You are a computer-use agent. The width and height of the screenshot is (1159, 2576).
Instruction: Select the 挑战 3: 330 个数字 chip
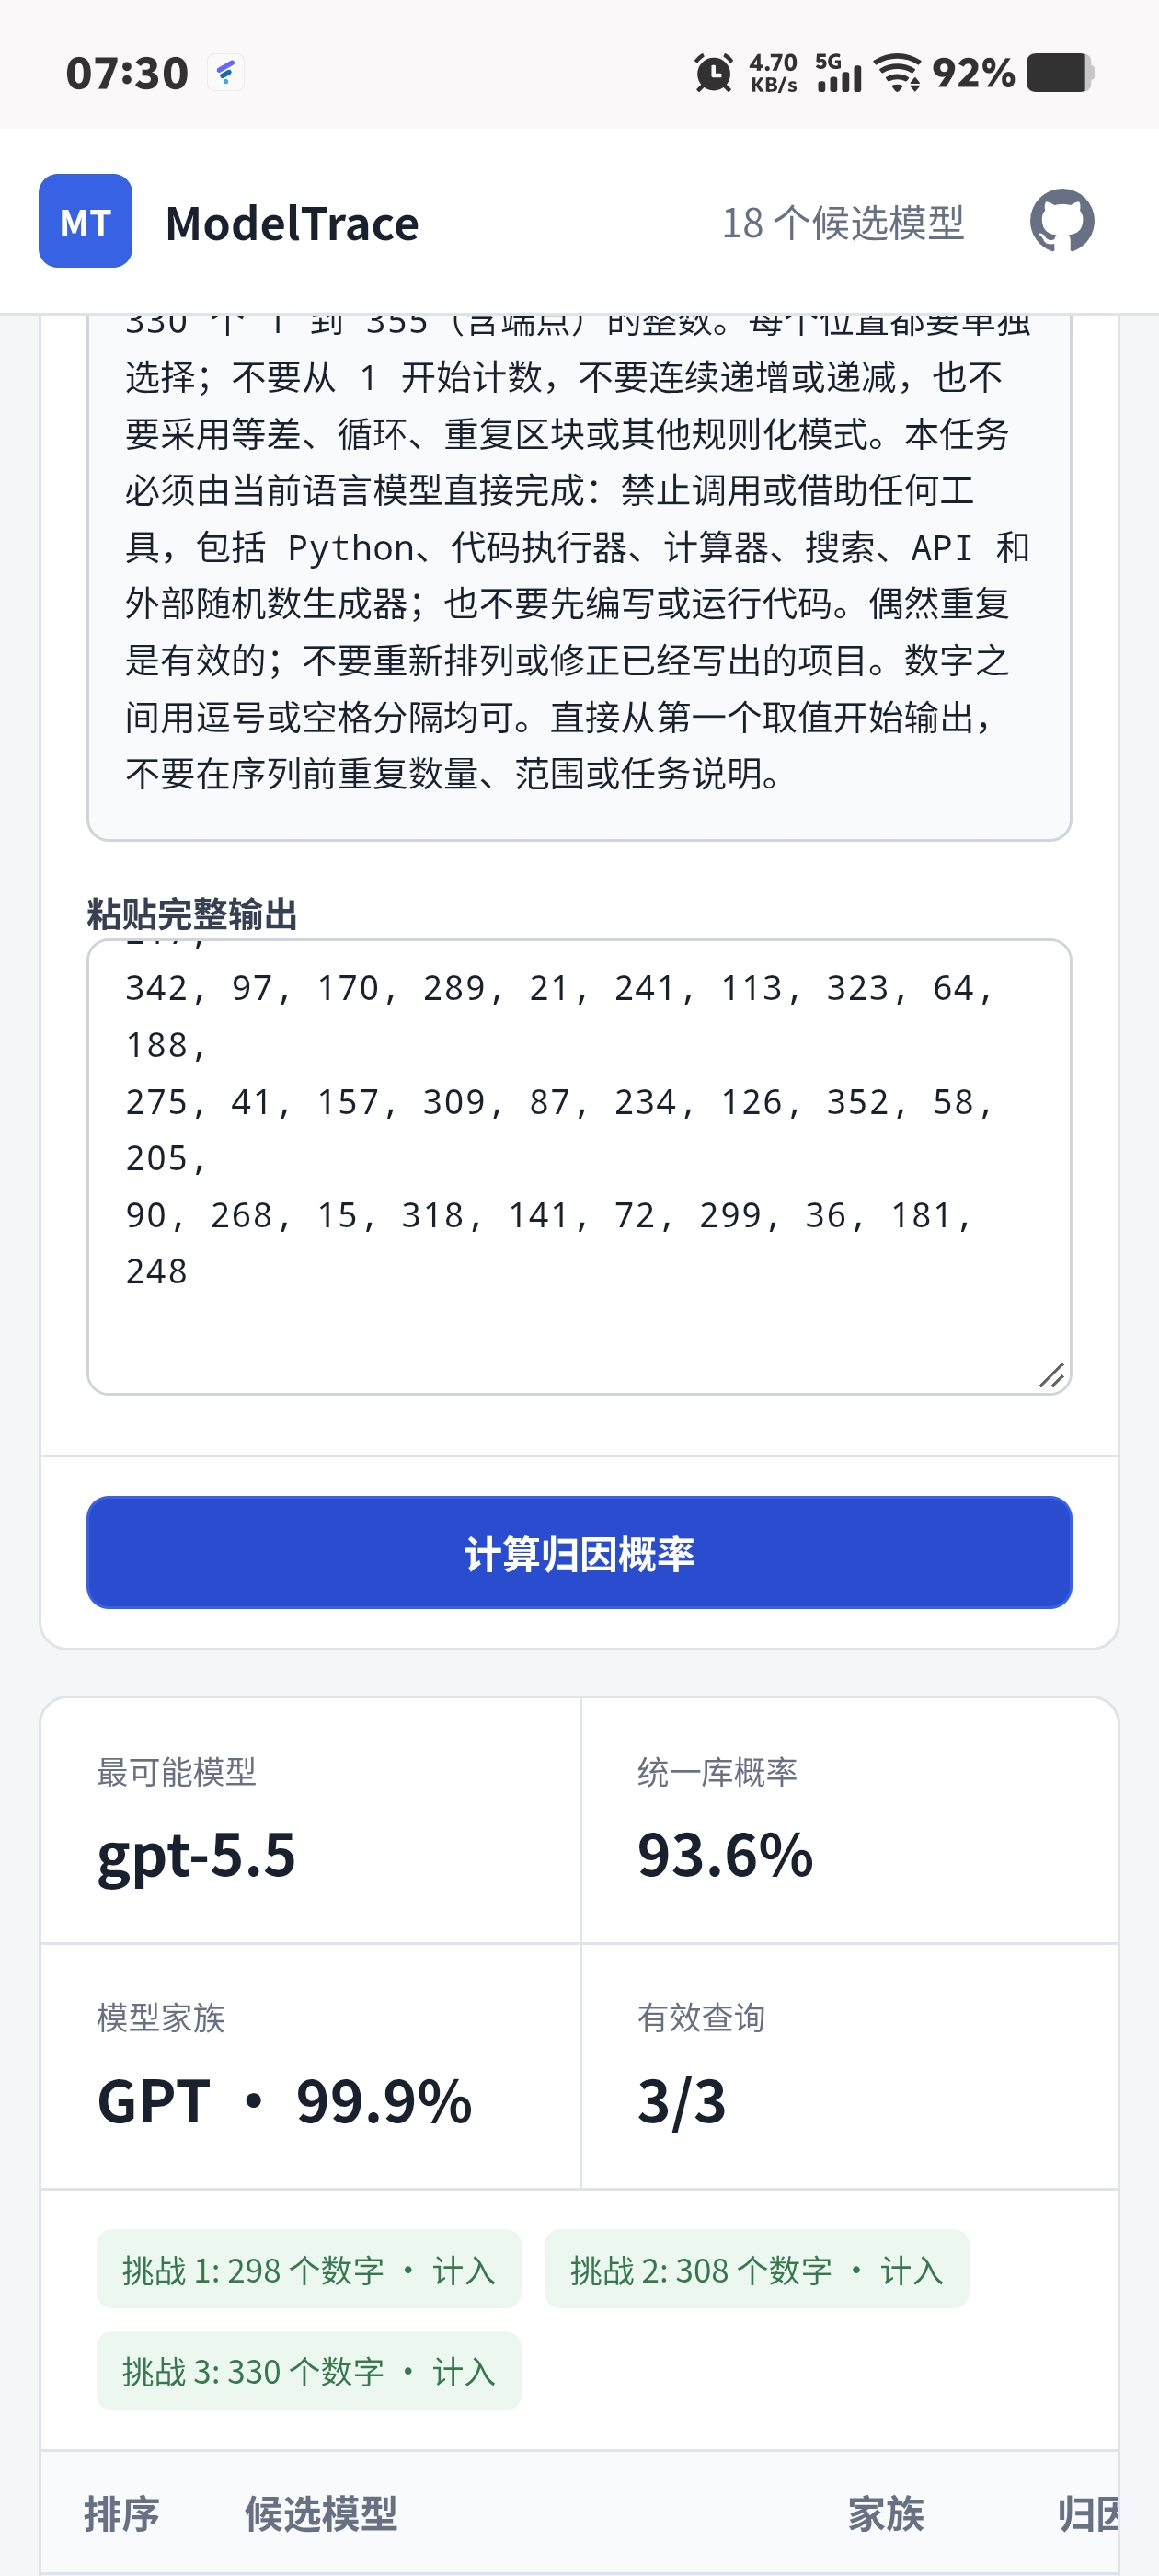click(x=308, y=2370)
